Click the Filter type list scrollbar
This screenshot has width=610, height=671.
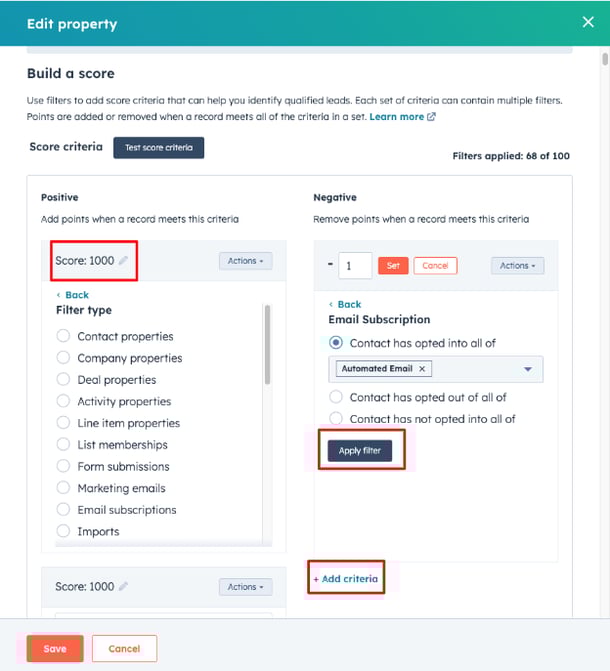tap(268, 344)
